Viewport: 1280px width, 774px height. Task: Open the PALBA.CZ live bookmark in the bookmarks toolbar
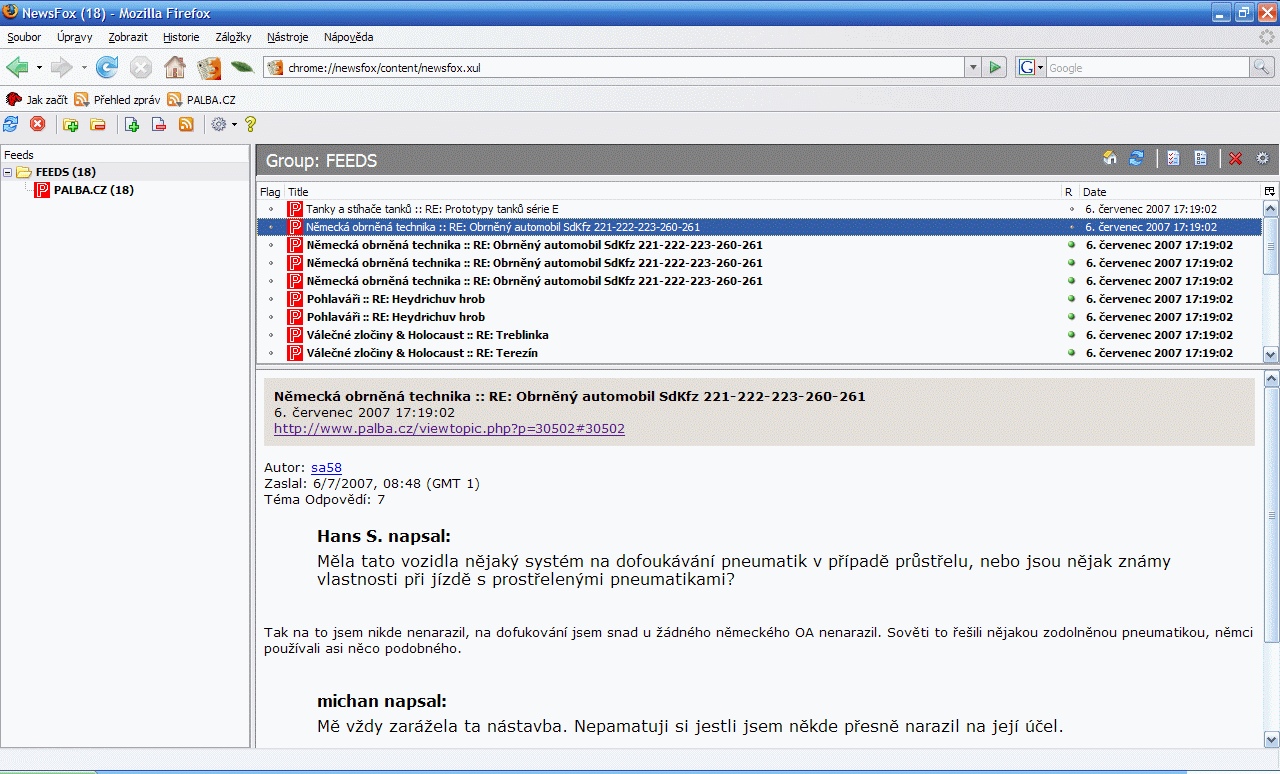[201, 99]
